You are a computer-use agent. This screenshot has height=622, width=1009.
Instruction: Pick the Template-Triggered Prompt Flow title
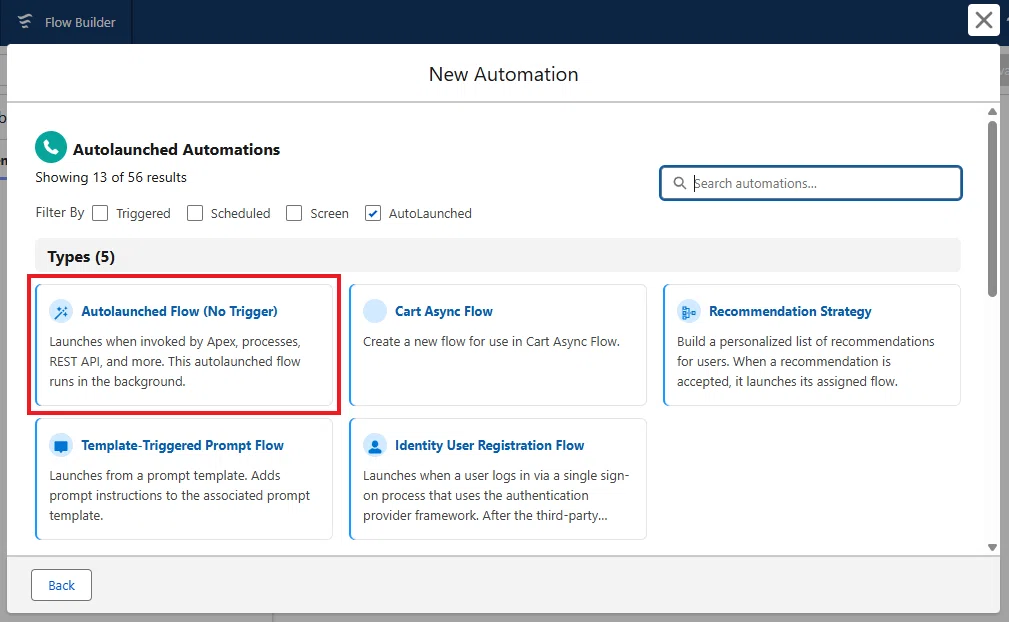click(x=182, y=445)
